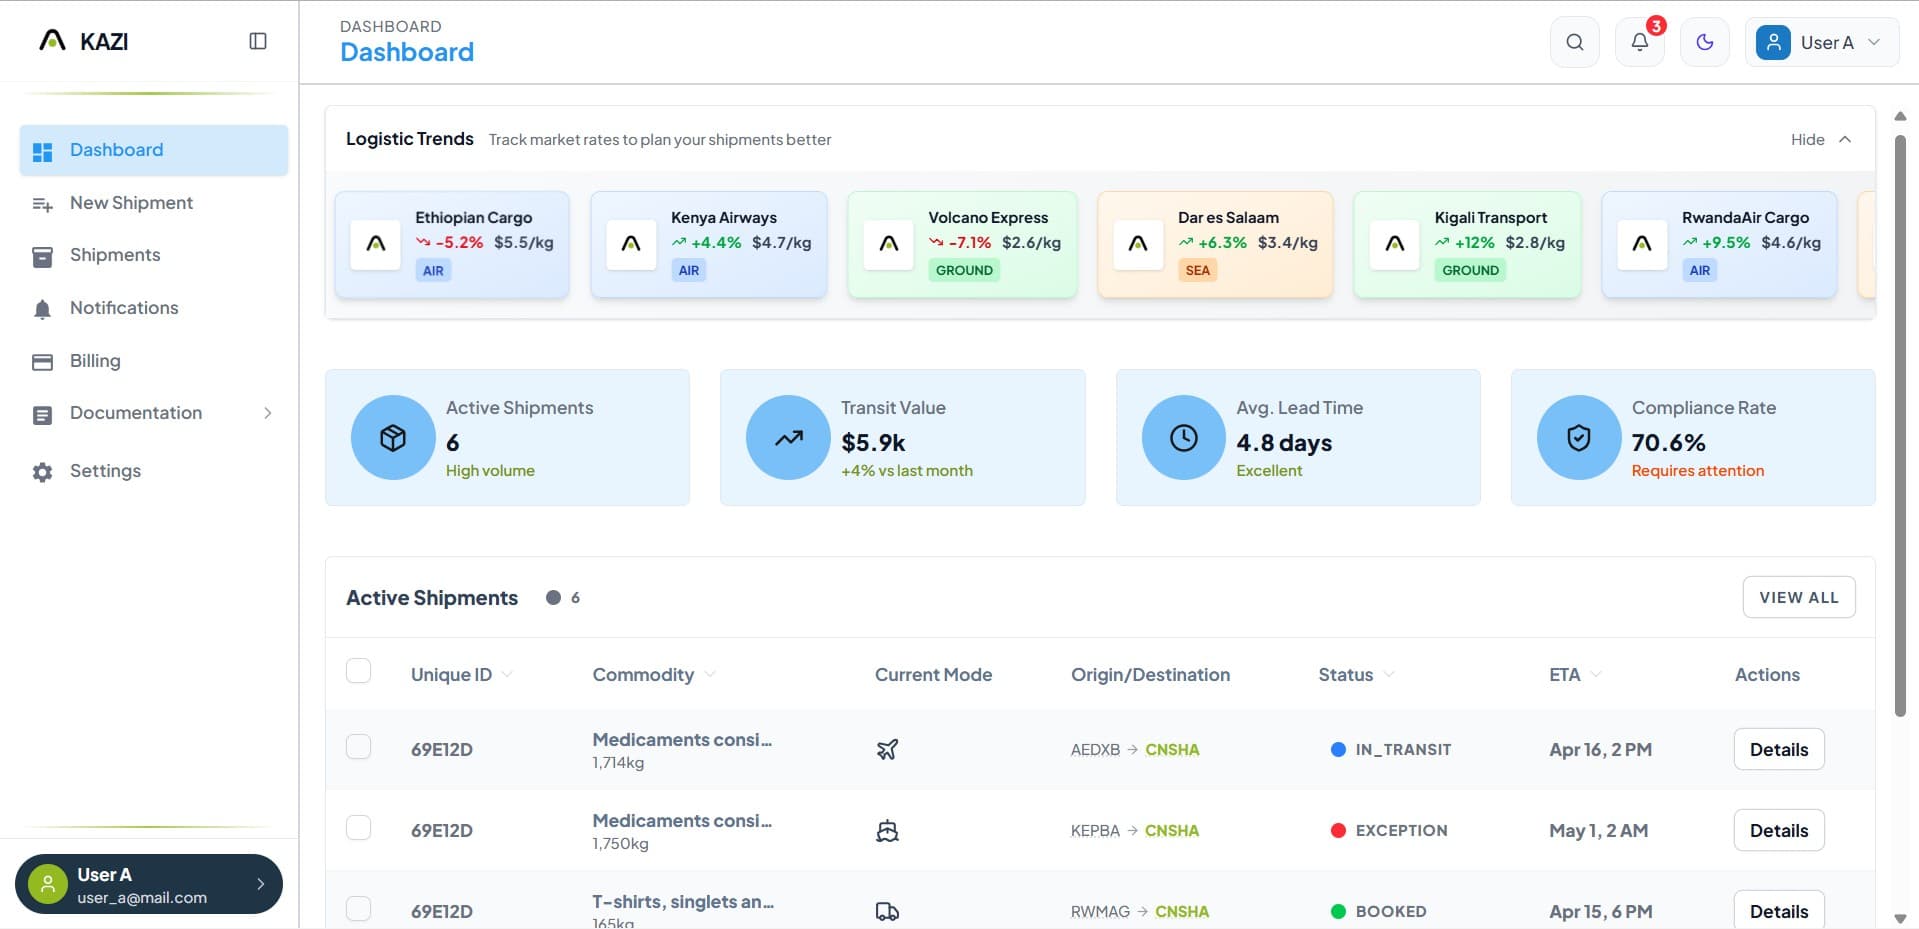Check the row checkbox for the EXCEPTION shipment
1919x929 pixels.
(358, 828)
